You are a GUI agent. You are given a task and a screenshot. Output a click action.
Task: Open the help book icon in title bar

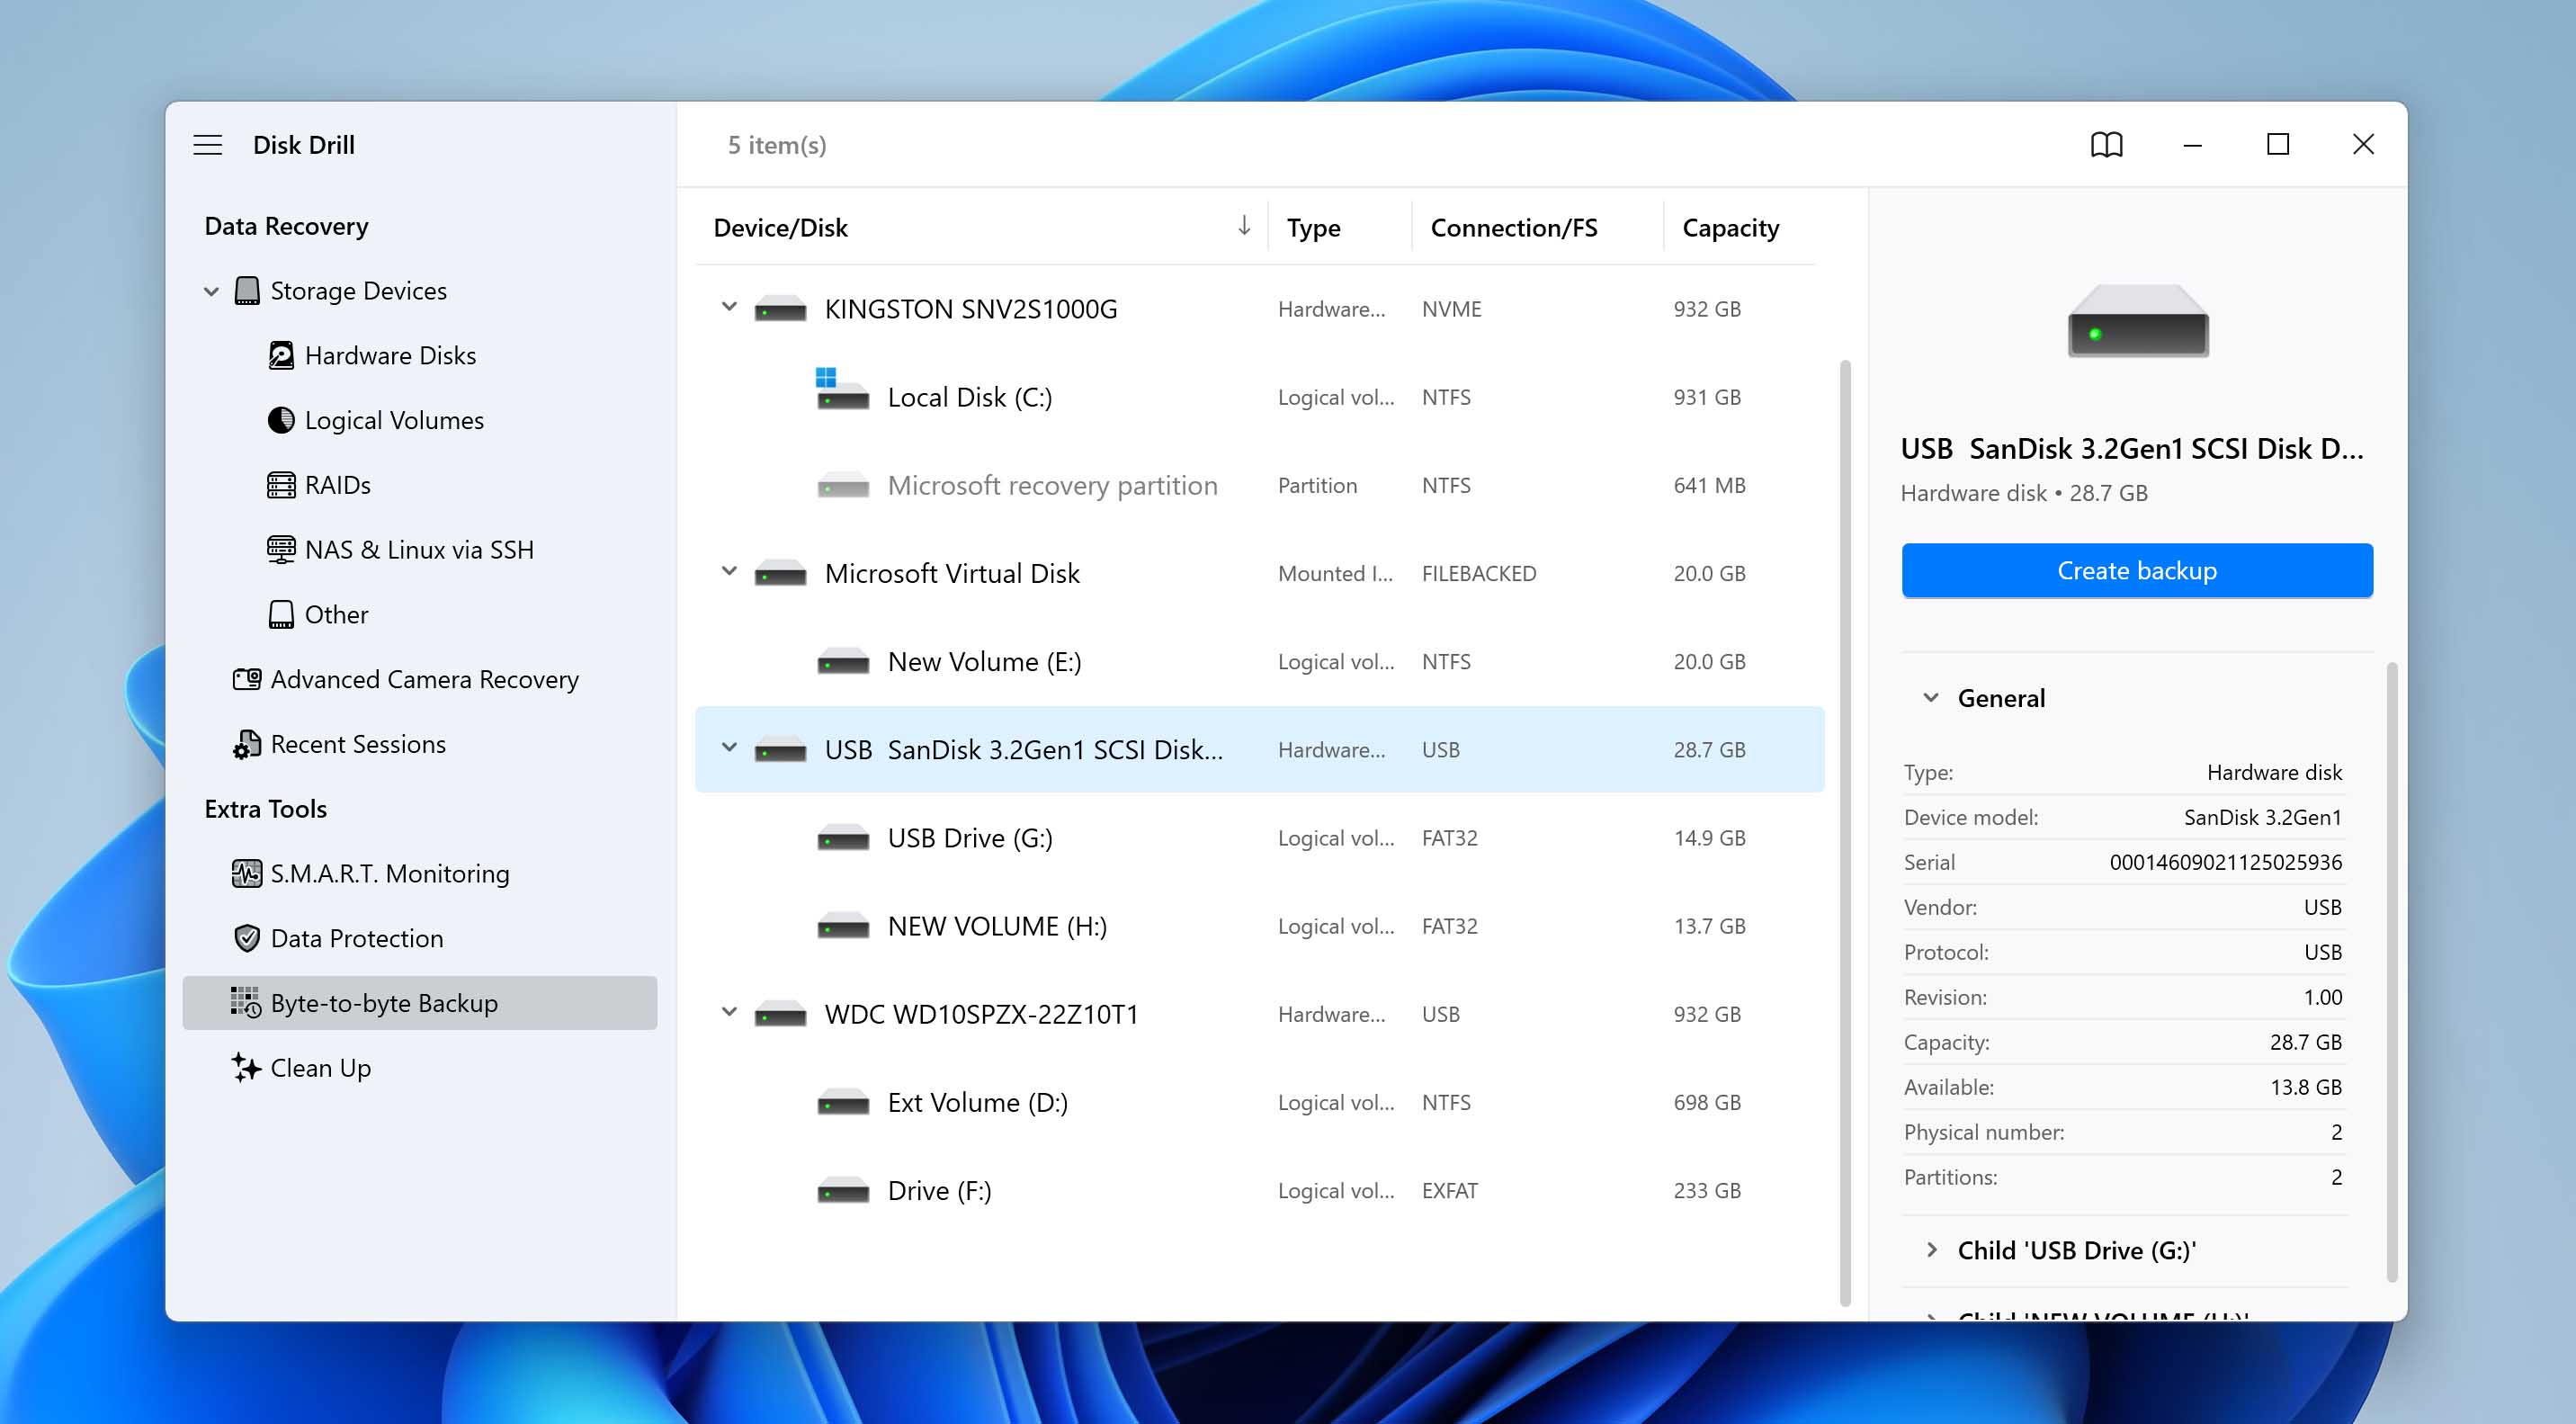(x=2106, y=145)
